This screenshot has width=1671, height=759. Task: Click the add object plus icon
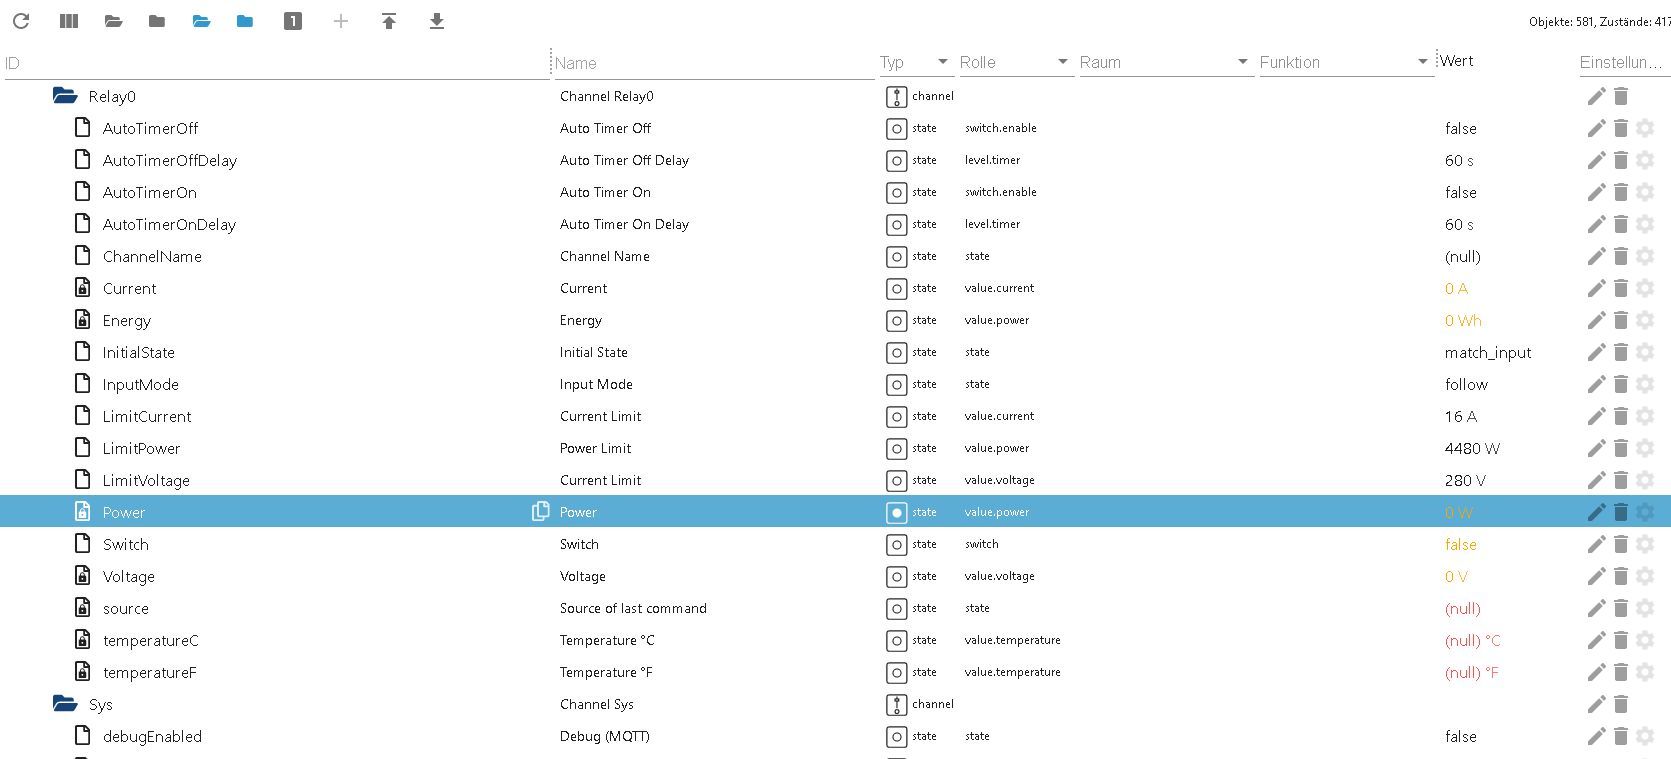pyautogui.click(x=341, y=21)
